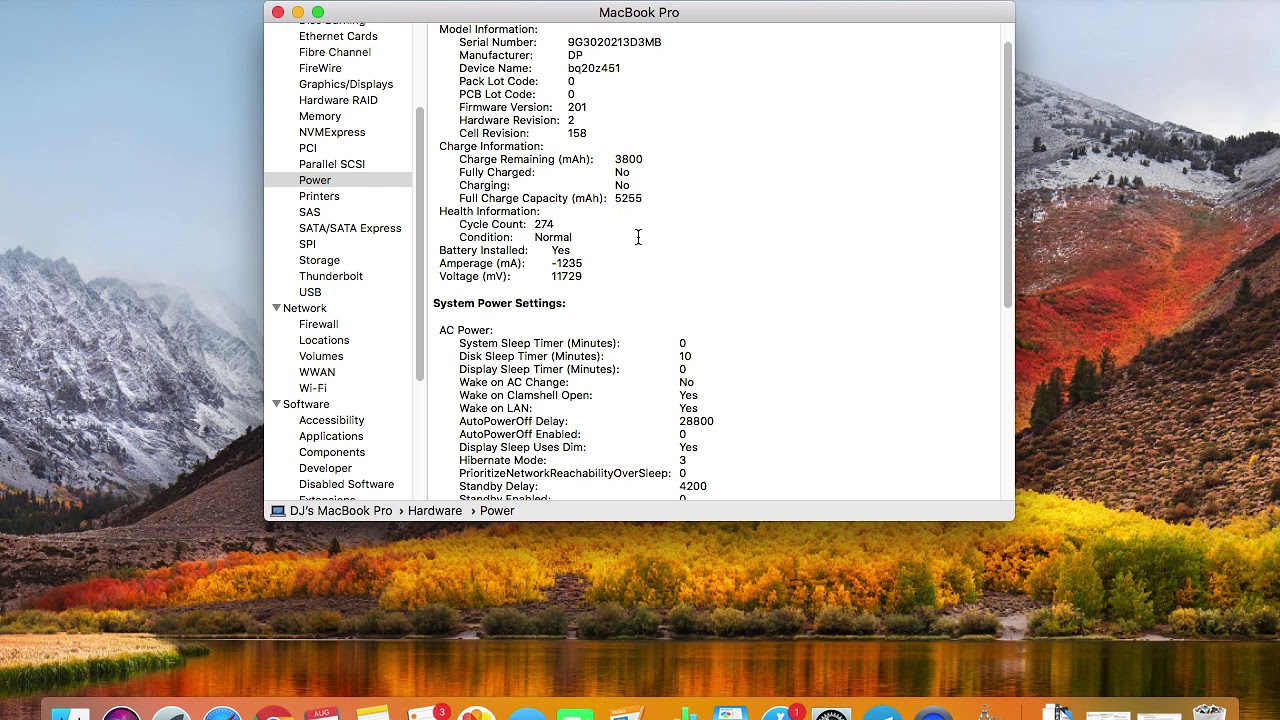This screenshot has height=720, width=1280.
Task: Select Developer under Software
Action: tap(326, 468)
